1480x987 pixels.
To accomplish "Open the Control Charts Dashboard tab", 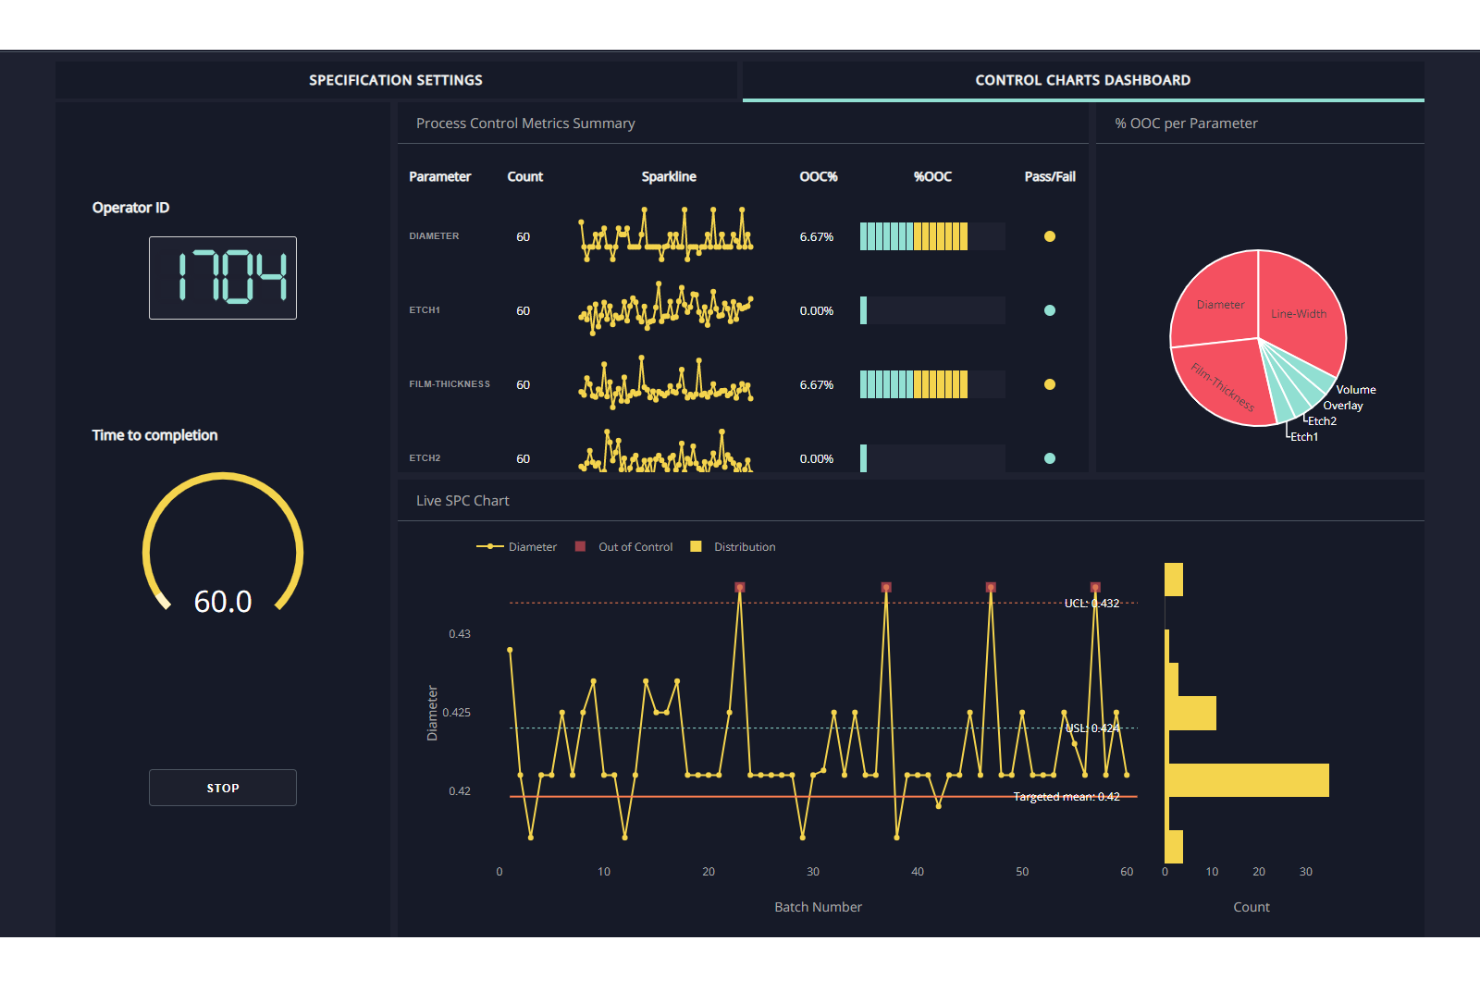I will (x=1083, y=80).
